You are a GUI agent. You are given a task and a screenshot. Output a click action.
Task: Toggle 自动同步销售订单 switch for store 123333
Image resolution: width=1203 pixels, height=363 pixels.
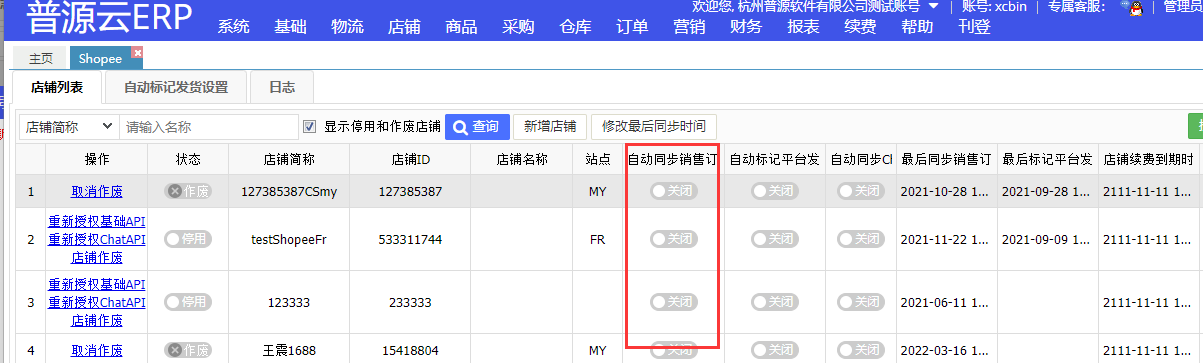click(673, 302)
